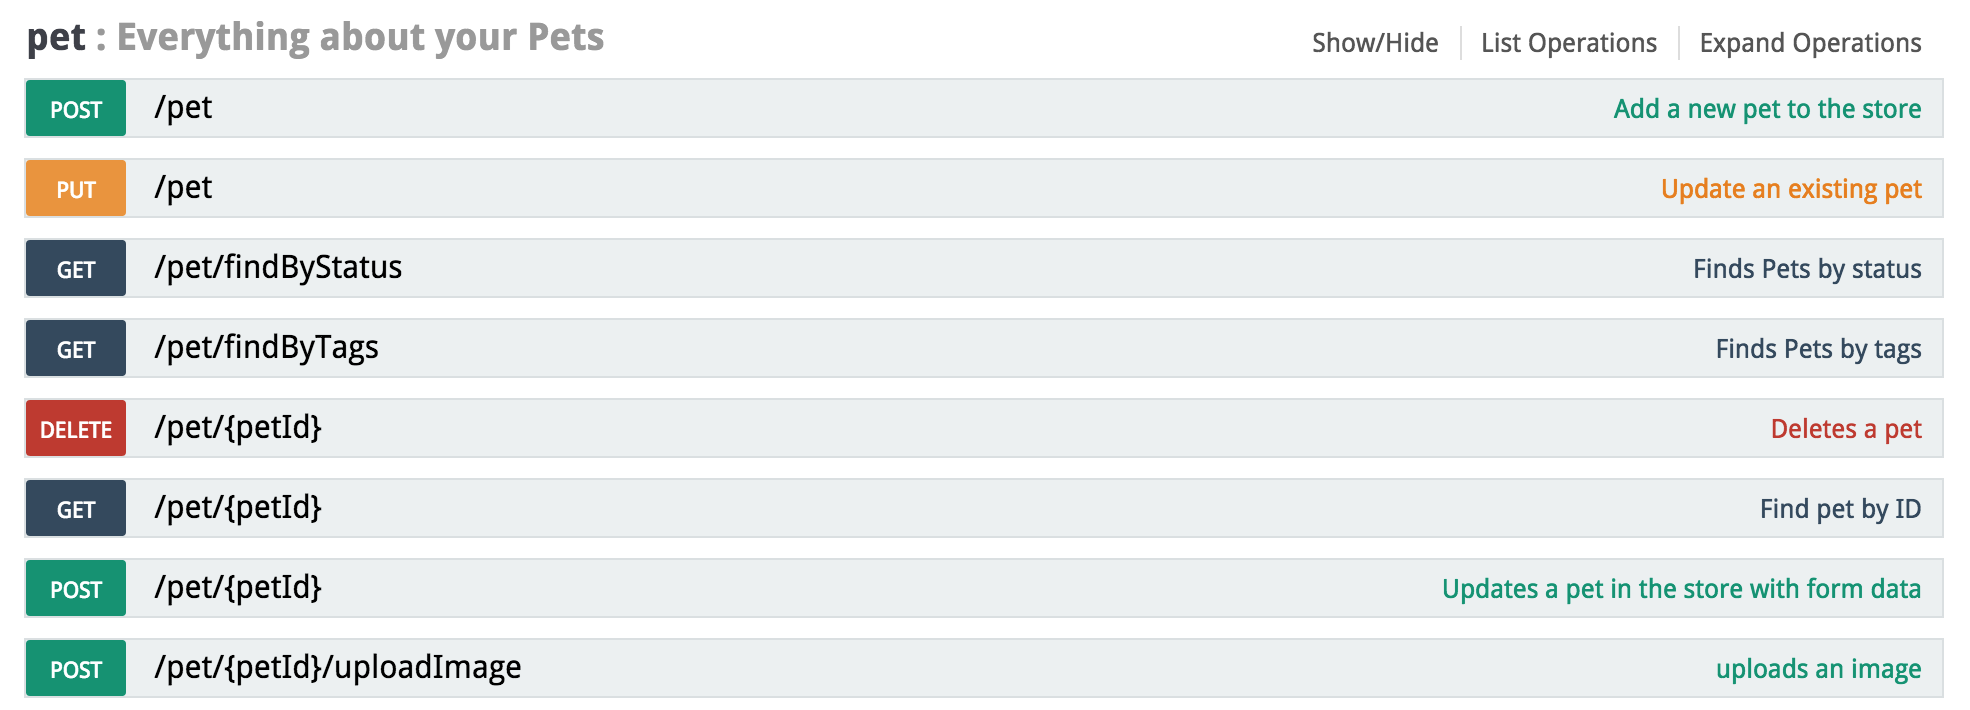Image resolution: width=1970 pixels, height=710 pixels.
Task: Click the GET badge on /pet/findByTags
Action: tap(74, 348)
